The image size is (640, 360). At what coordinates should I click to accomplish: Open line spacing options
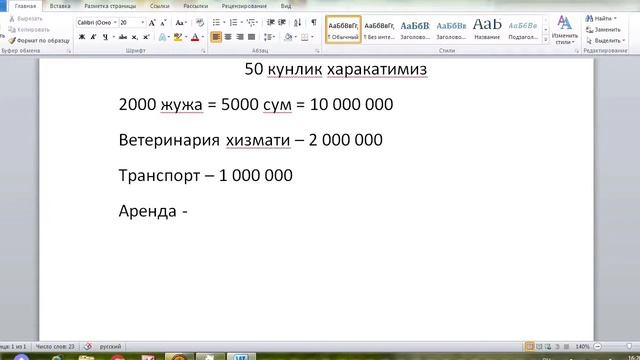point(268,37)
